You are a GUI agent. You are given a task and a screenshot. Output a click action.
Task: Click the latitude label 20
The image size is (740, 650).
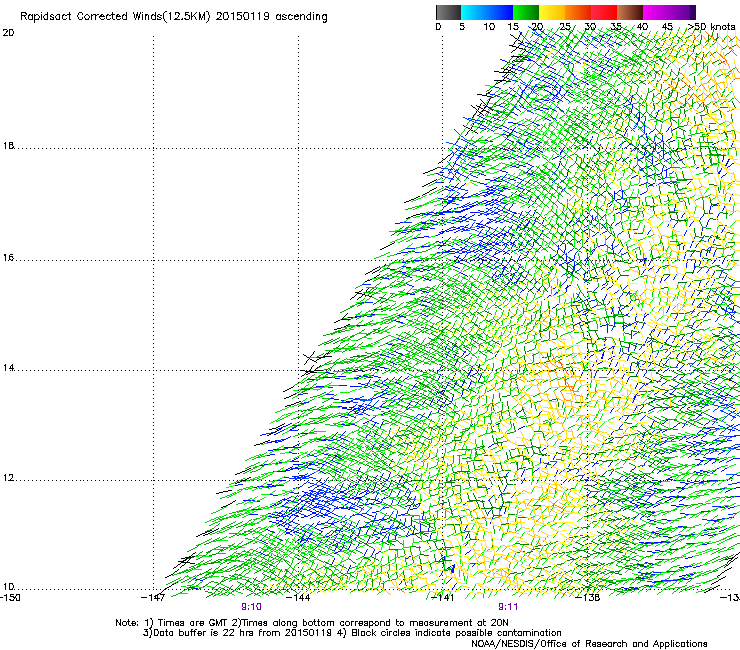coord(8,33)
